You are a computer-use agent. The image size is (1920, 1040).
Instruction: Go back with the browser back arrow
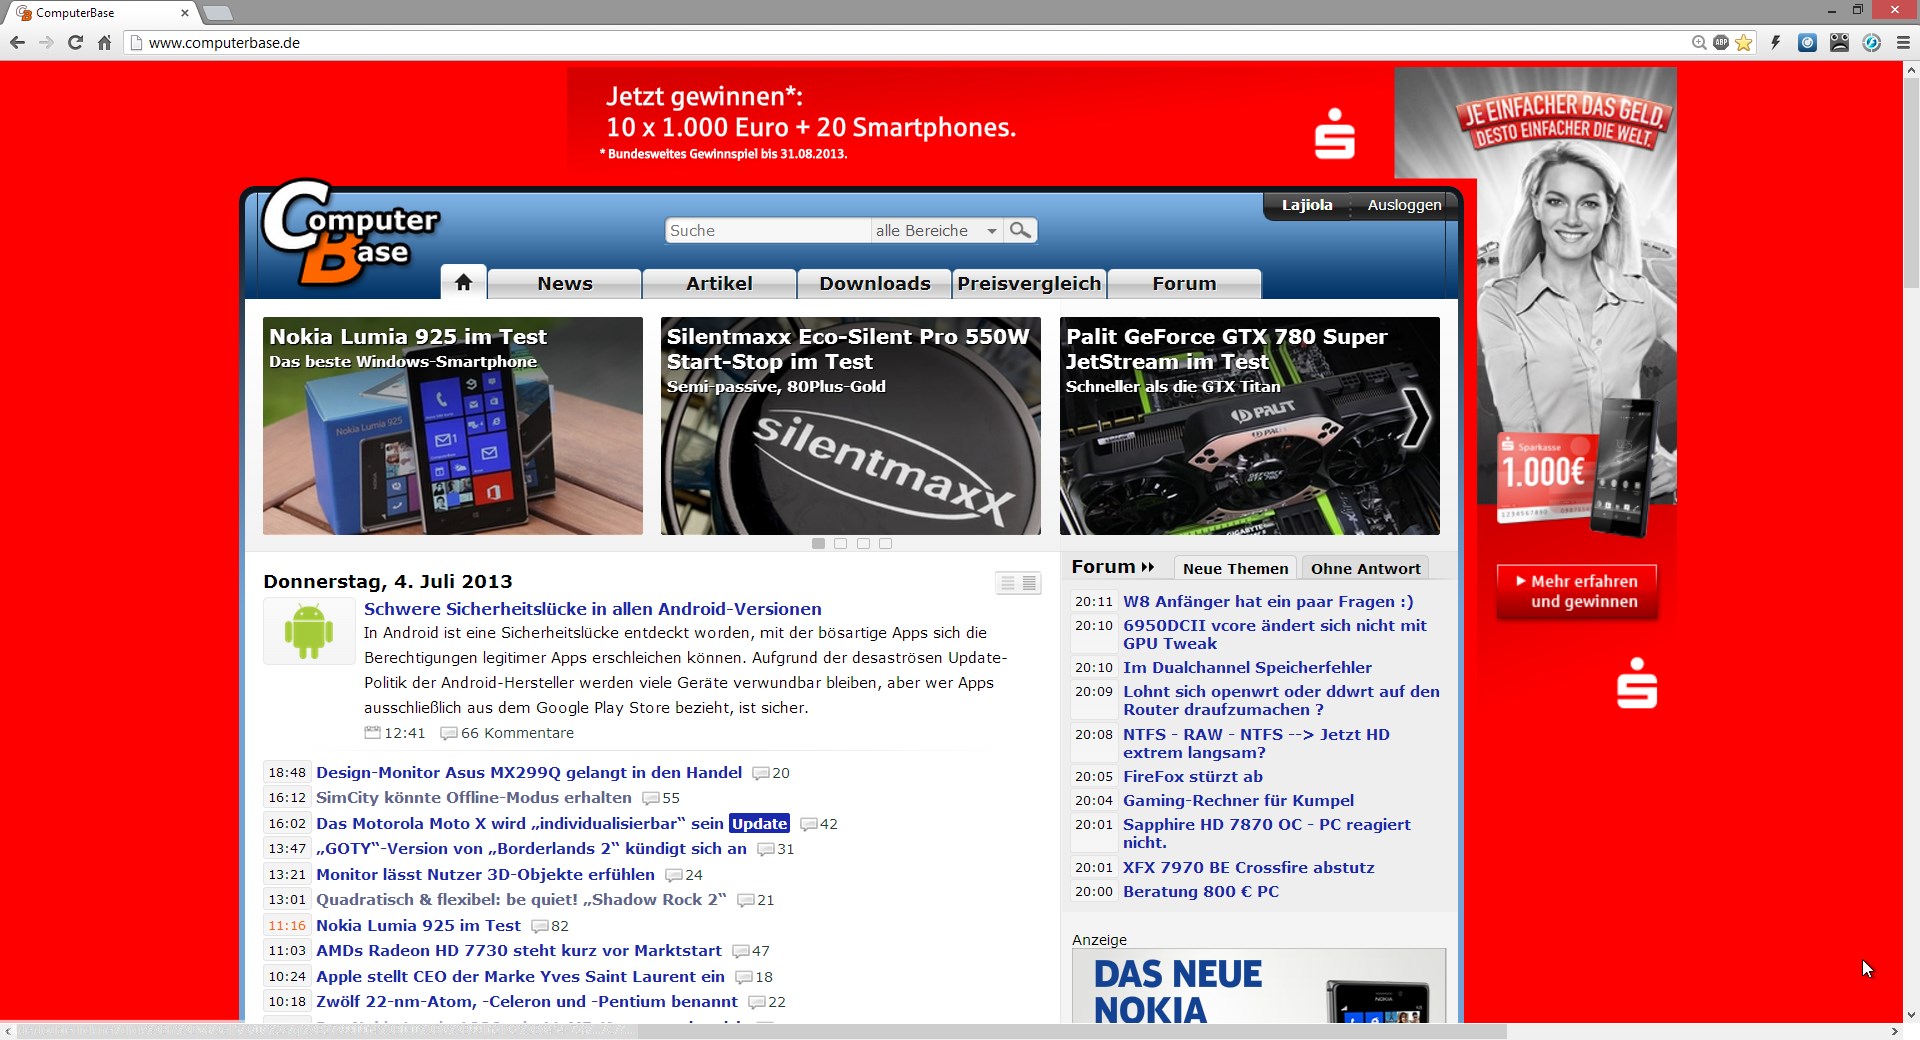click(x=17, y=43)
